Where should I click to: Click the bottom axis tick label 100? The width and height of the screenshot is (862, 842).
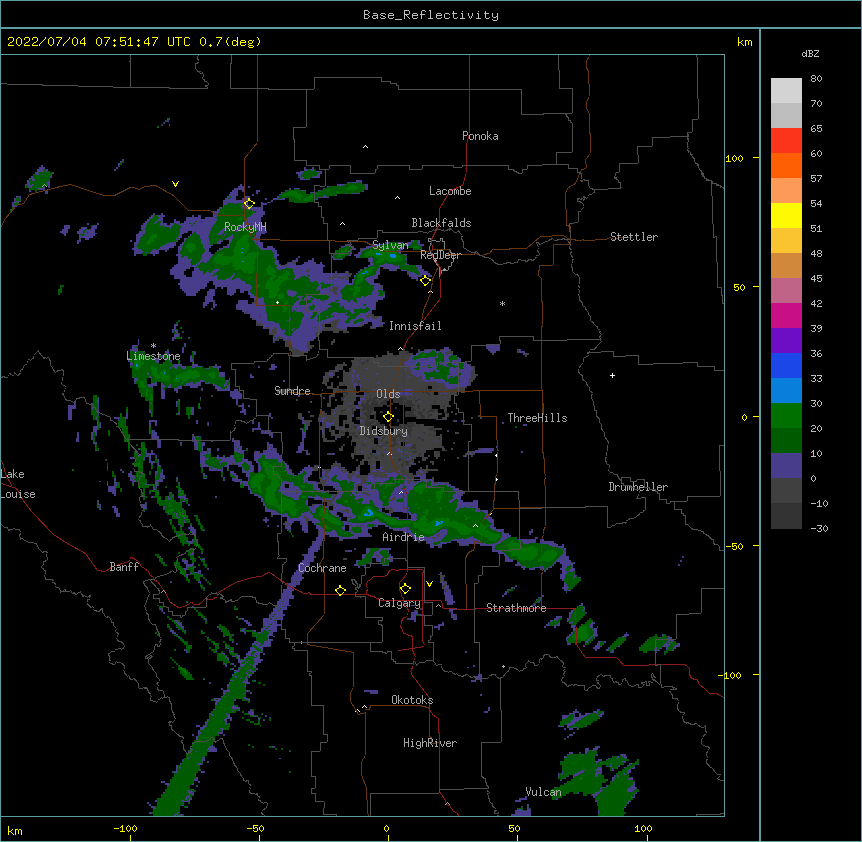(643, 828)
